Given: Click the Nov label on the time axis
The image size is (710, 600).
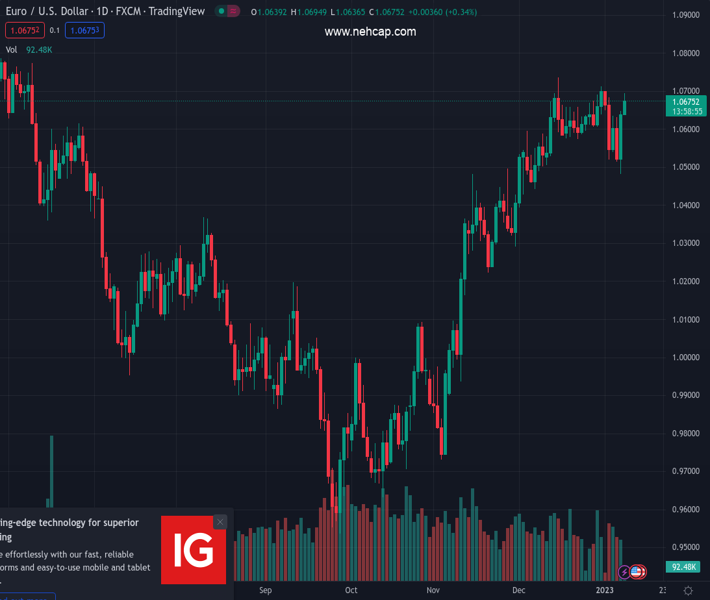Looking at the screenshot, I should (x=433, y=590).
